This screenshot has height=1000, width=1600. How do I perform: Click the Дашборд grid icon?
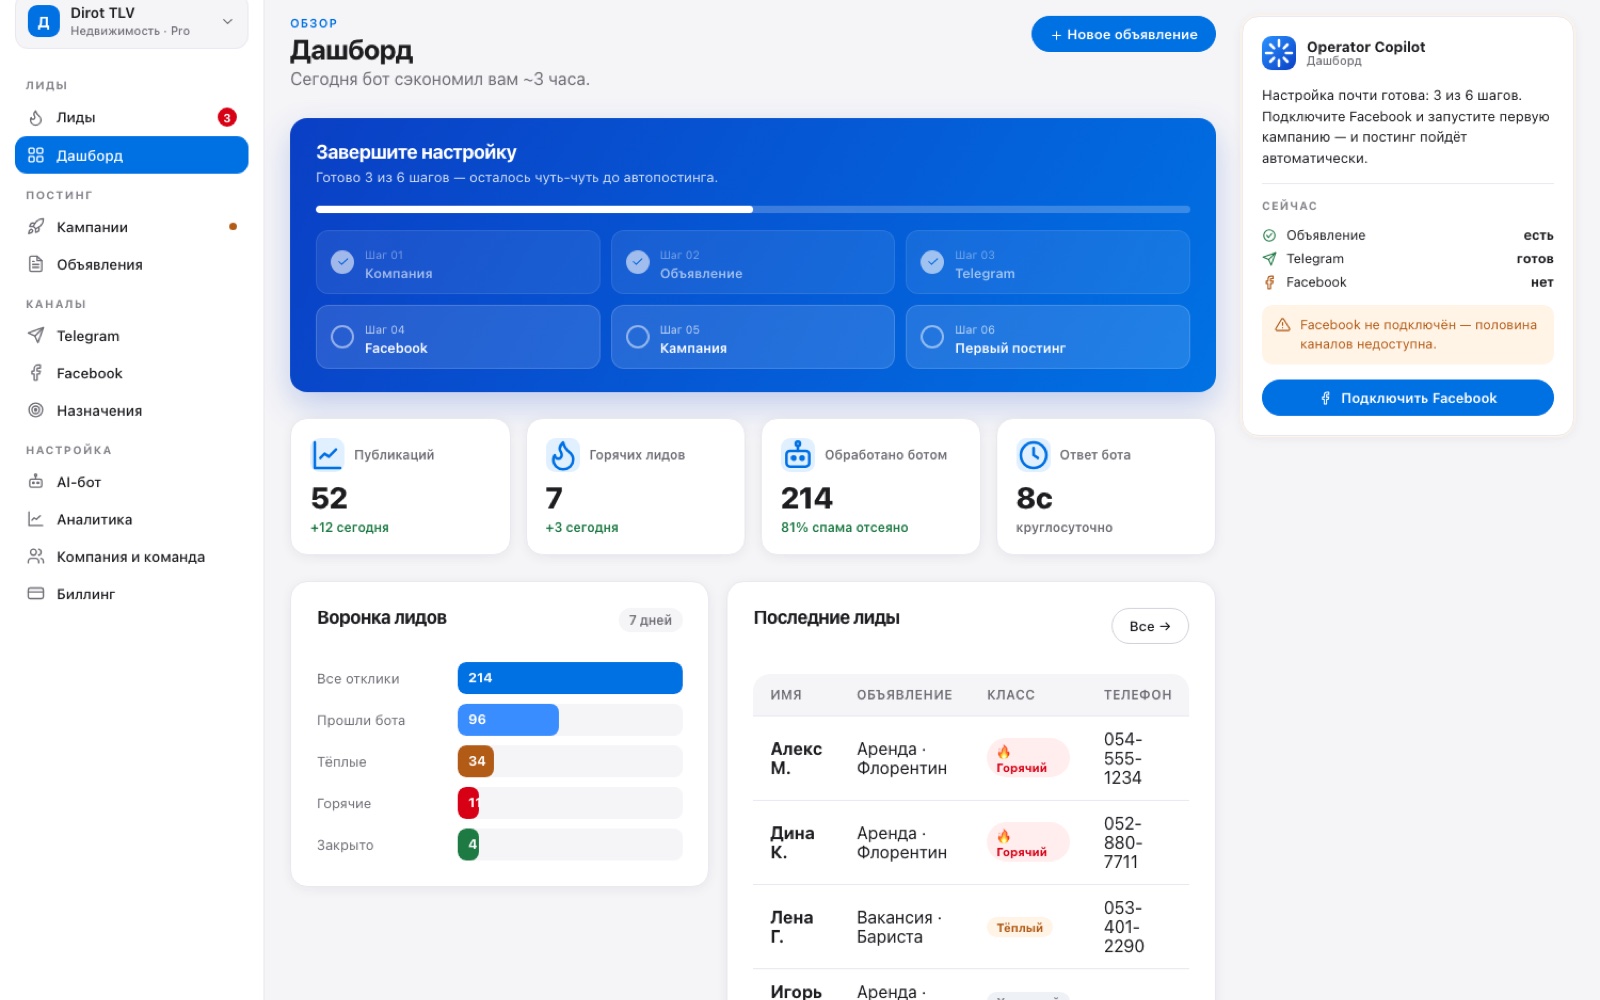pyautogui.click(x=36, y=155)
